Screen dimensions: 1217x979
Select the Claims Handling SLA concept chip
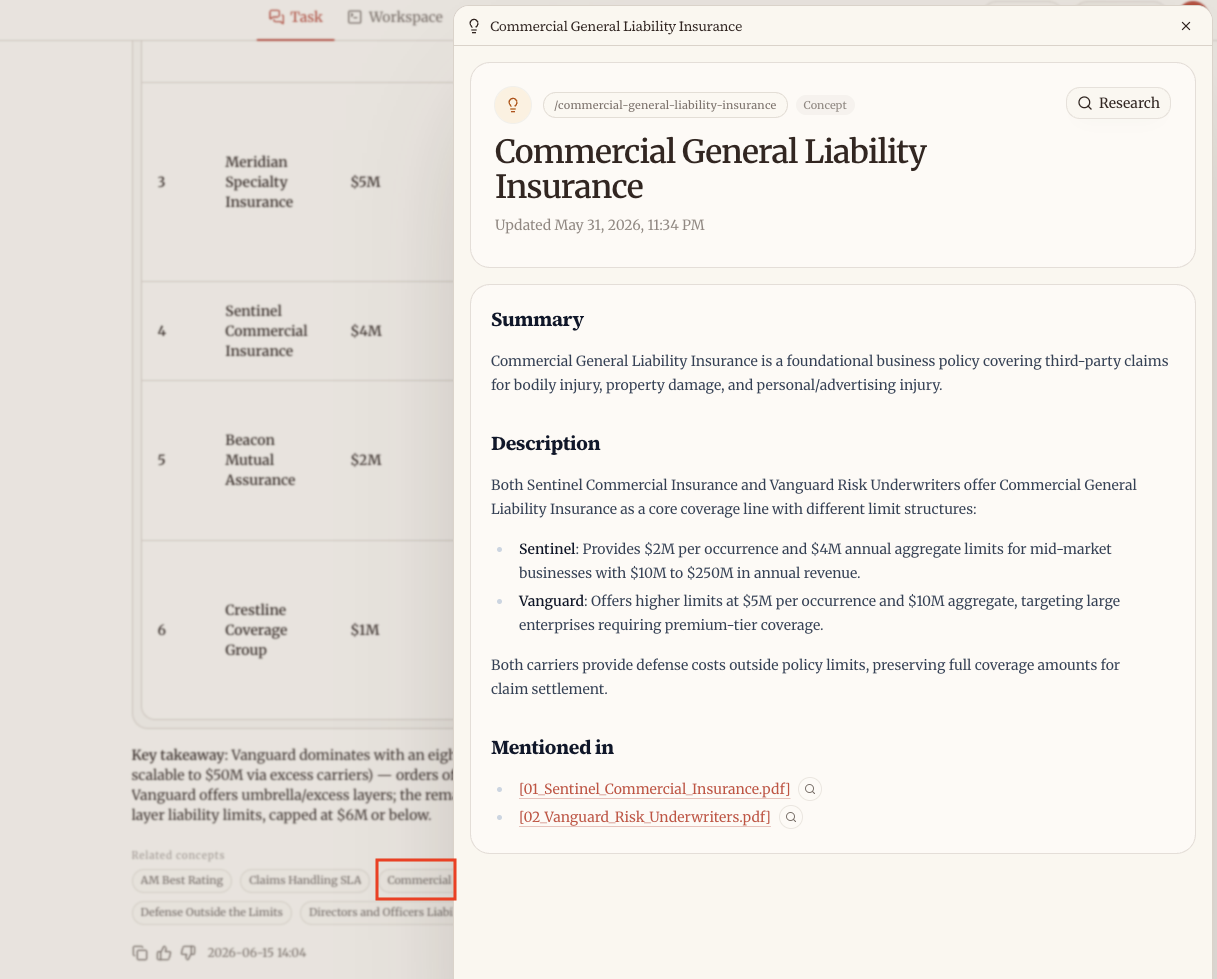pyautogui.click(x=305, y=880)
